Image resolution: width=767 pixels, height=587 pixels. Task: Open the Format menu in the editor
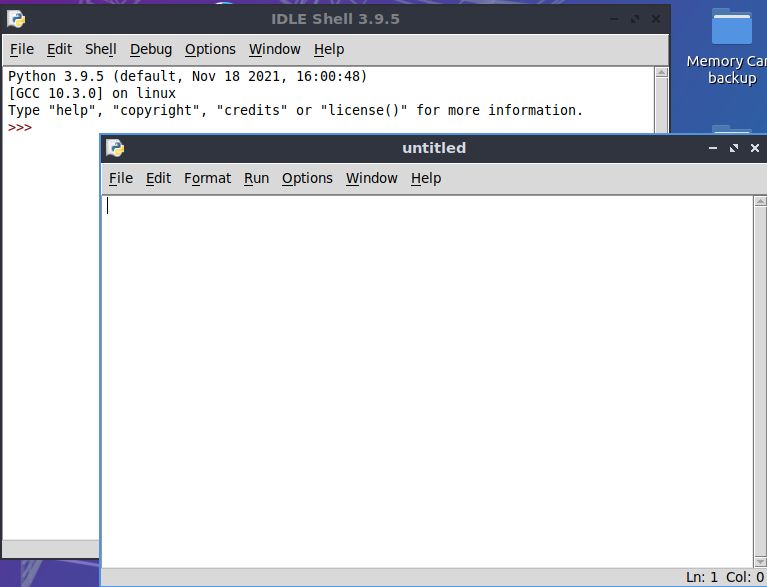pyautogui.click(x=207, y=178)
